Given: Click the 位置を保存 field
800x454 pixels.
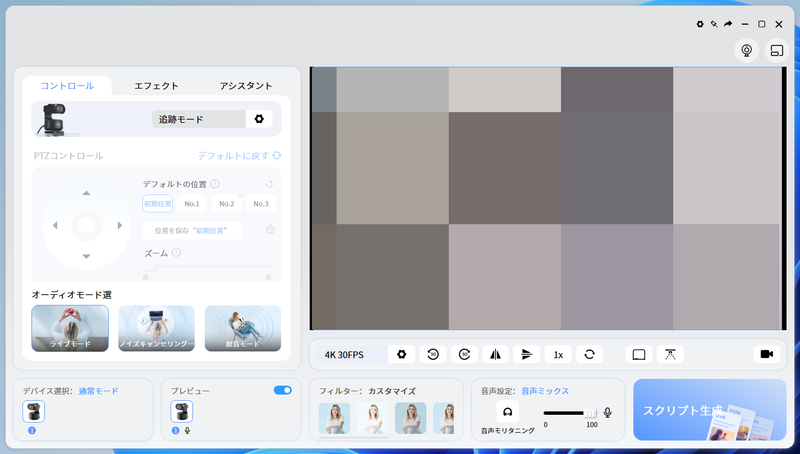Looking at the screenshot, I should coord(192,231).
